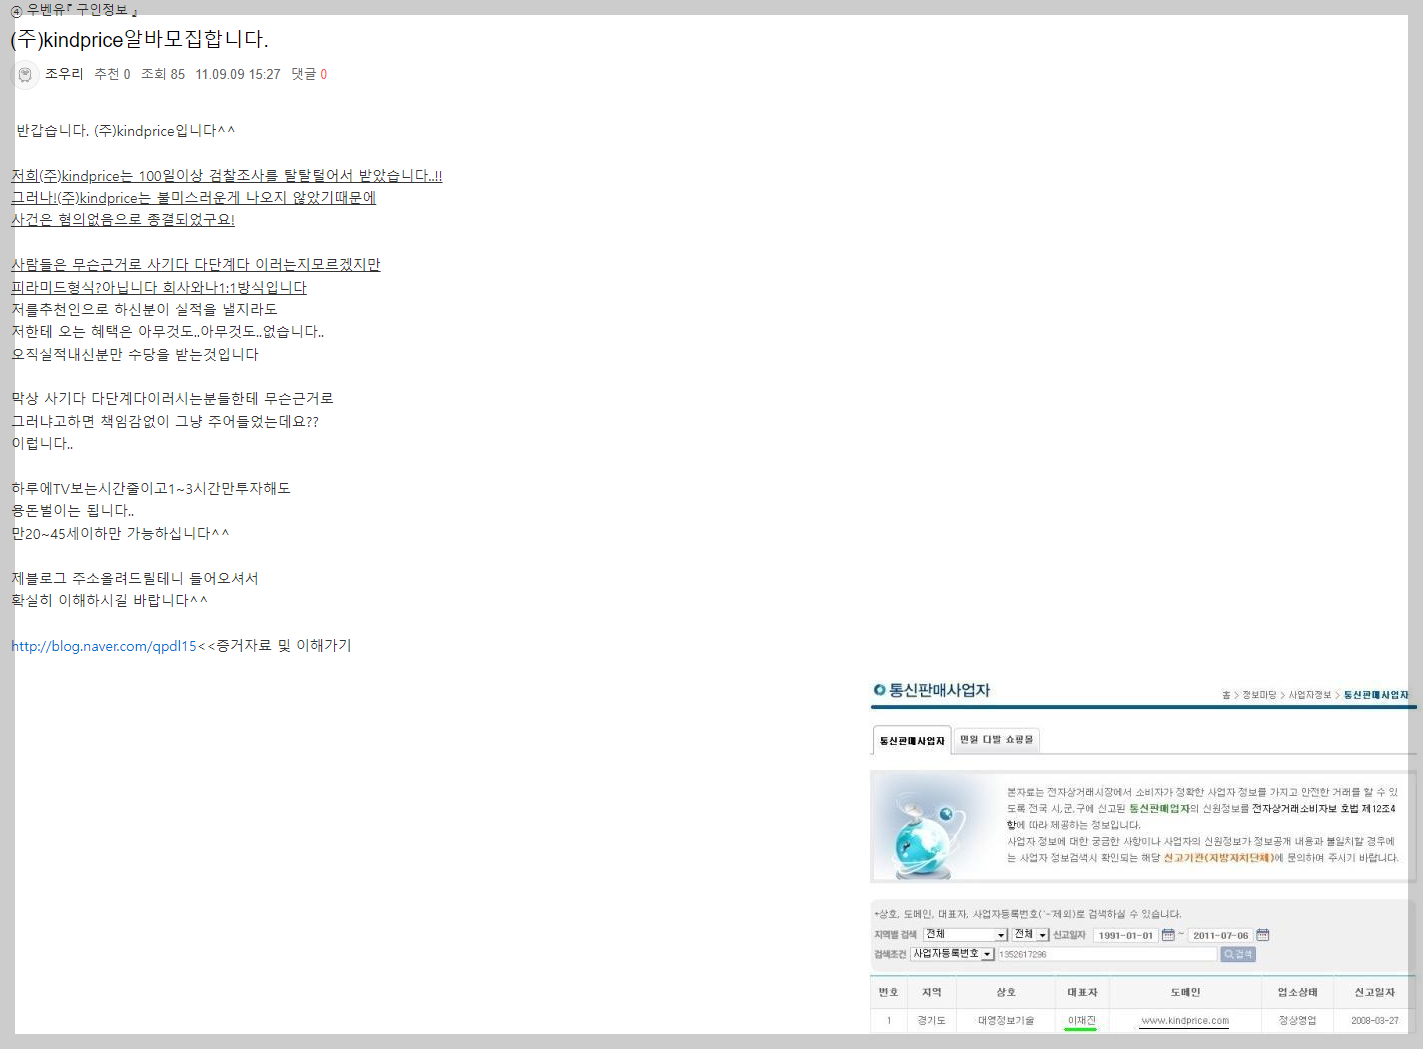Click the 댓글 0 comments count
This screenshot has height=1049, width=1423.
pyautogui.click(x=309, y=74)
